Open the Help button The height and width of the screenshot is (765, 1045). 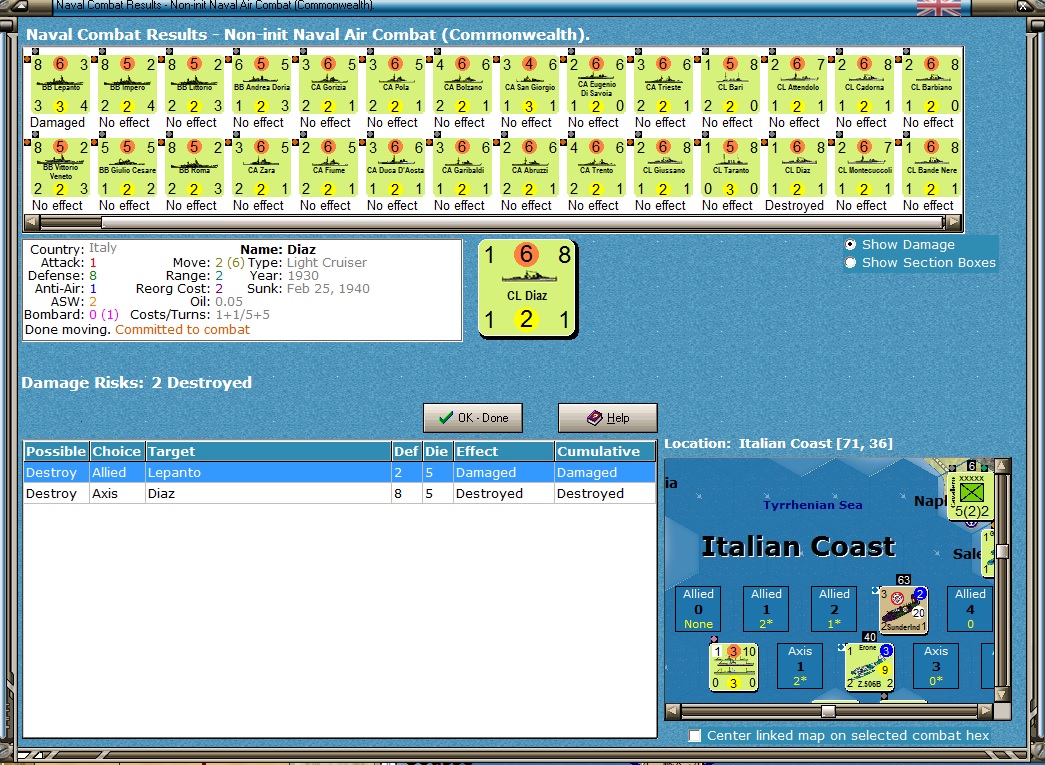(607, 418)
